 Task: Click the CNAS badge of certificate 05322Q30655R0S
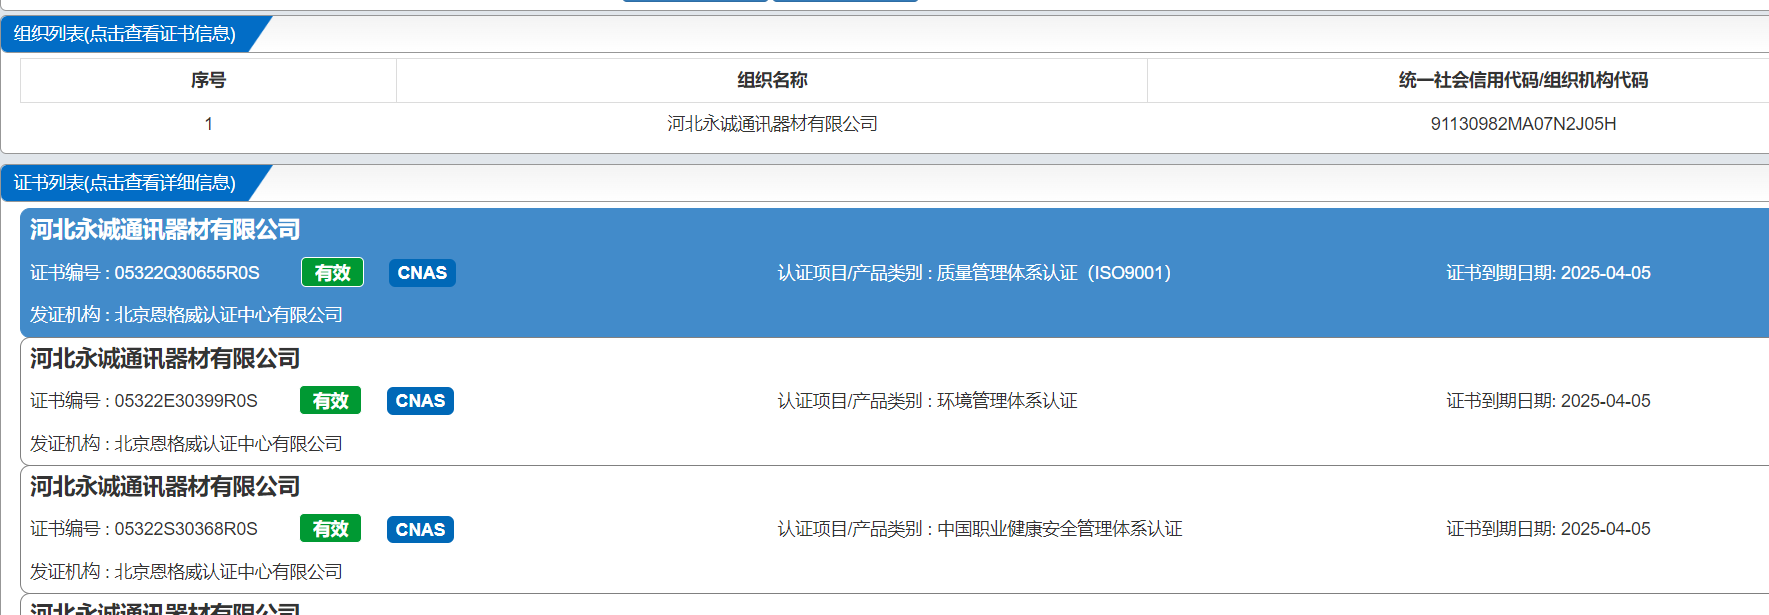(422, 273)
